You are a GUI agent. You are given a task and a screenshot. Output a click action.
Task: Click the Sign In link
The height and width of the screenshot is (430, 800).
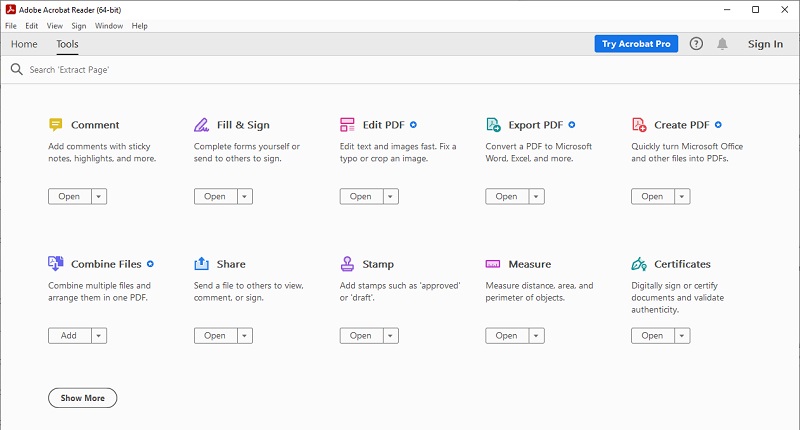[765, 44]
